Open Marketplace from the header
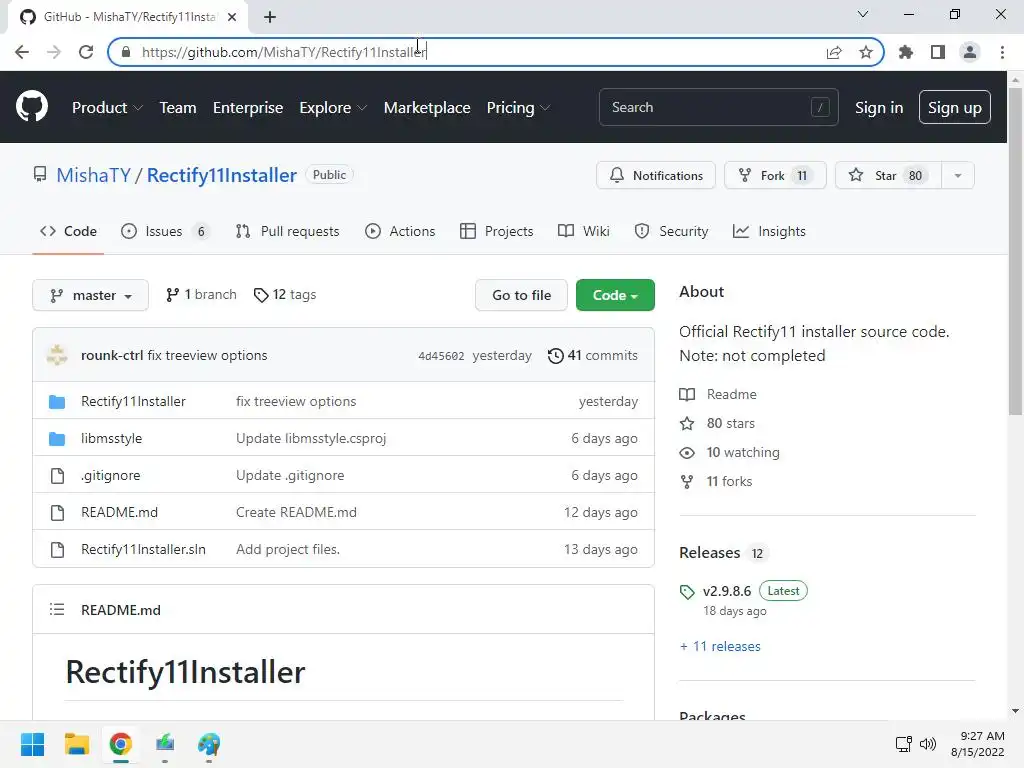 coord(427,108)
